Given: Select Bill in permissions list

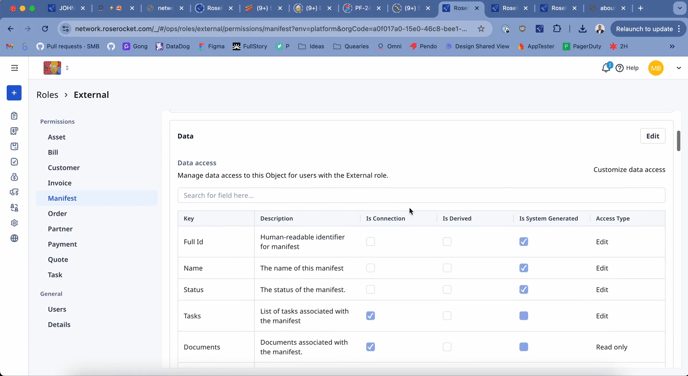Looking at the screenshot, I should point(53,153).
